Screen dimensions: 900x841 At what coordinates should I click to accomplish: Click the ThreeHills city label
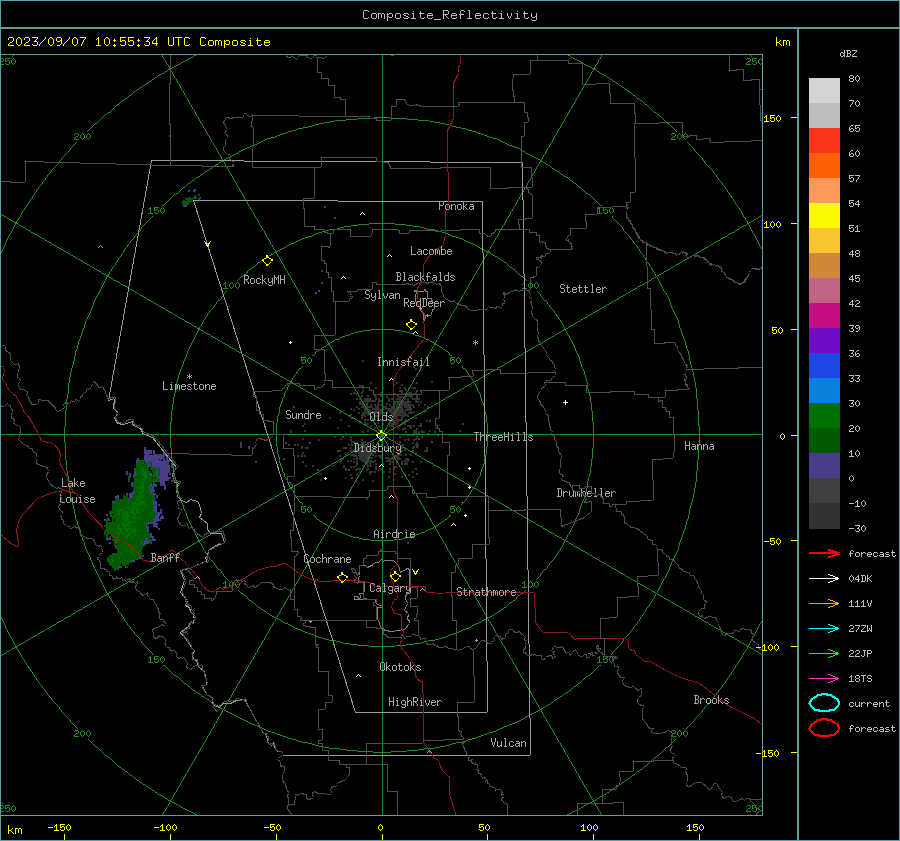click(x=503, y=437)
